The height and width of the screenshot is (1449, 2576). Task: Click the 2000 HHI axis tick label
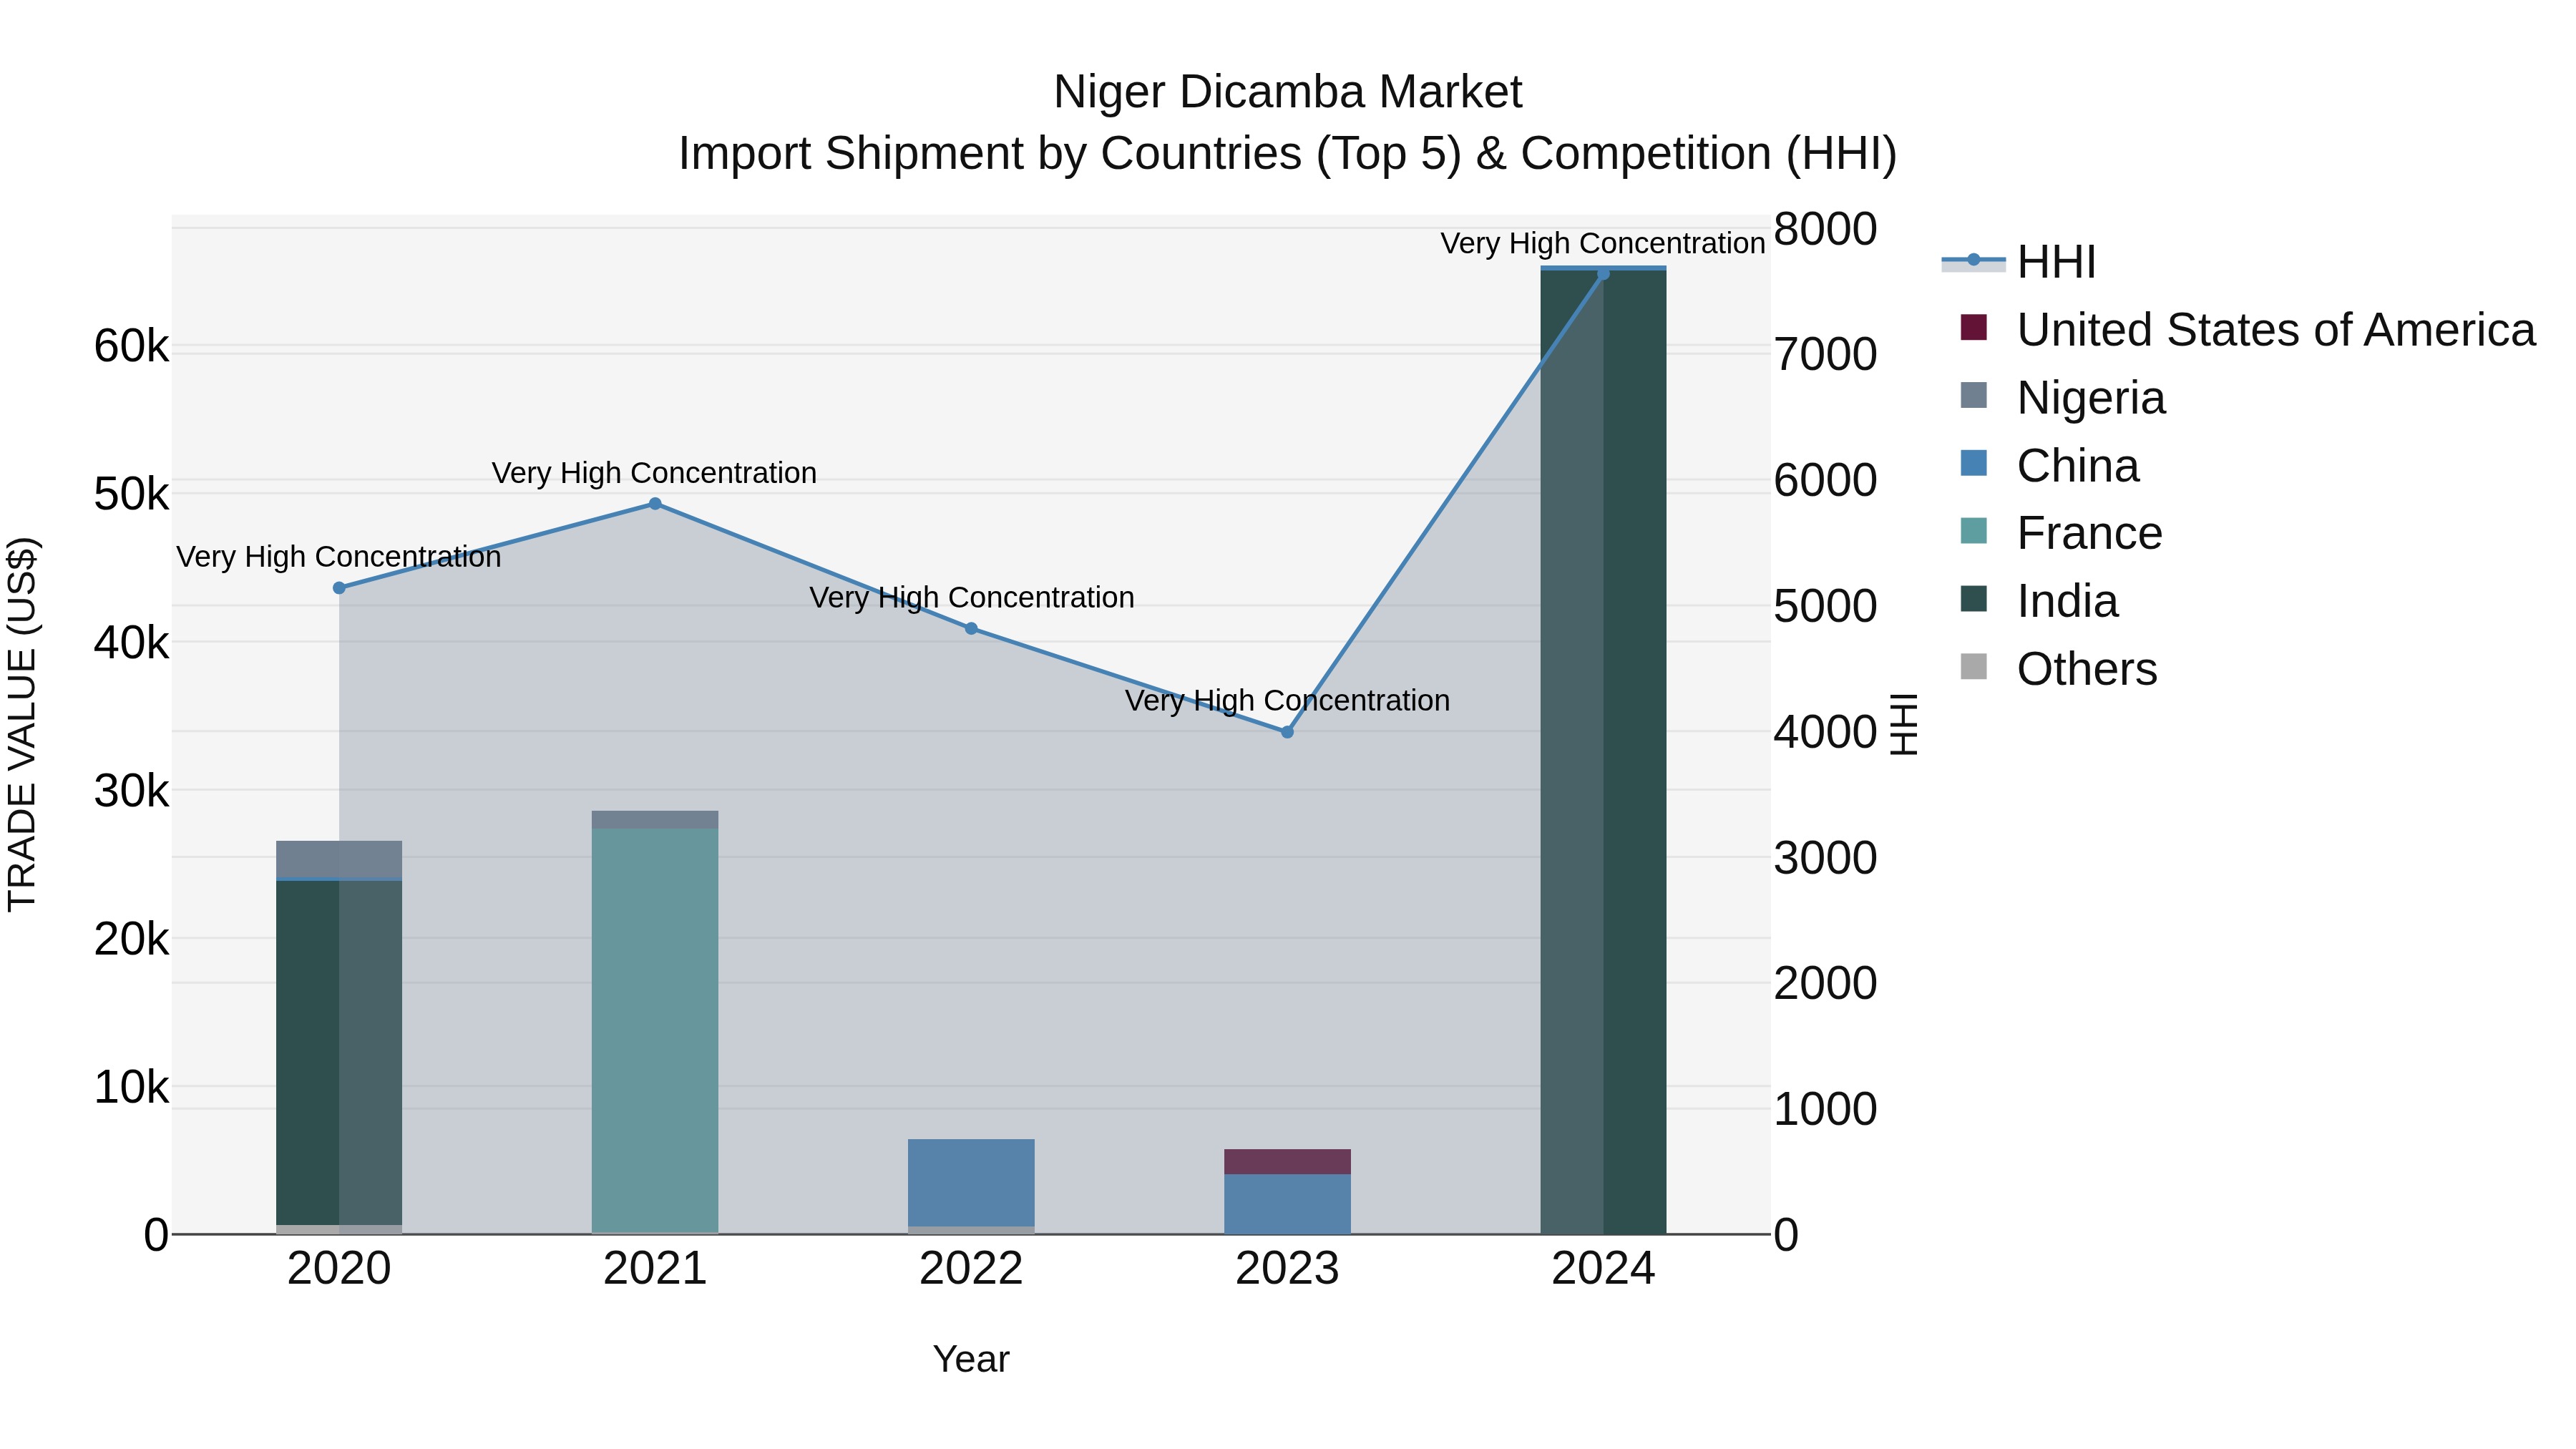(x=1825, y=983)
